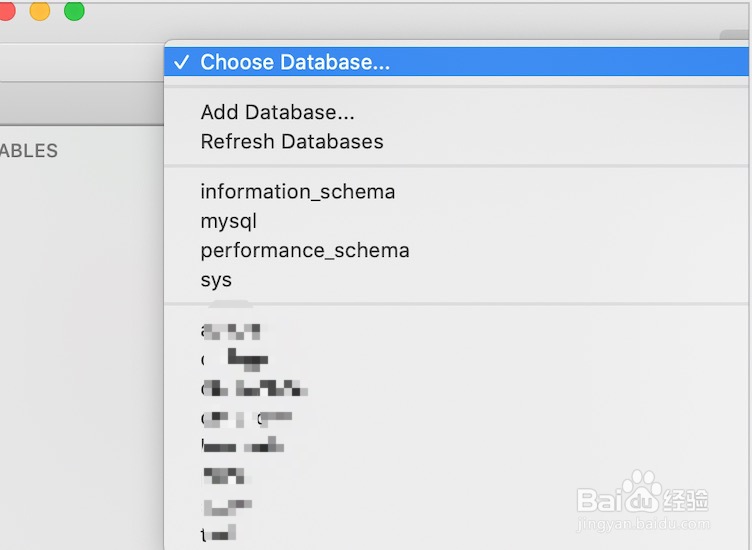This screenshot has height=550, width=752.
Task: Pick the mysql database
Action: (x=228, y=221)
